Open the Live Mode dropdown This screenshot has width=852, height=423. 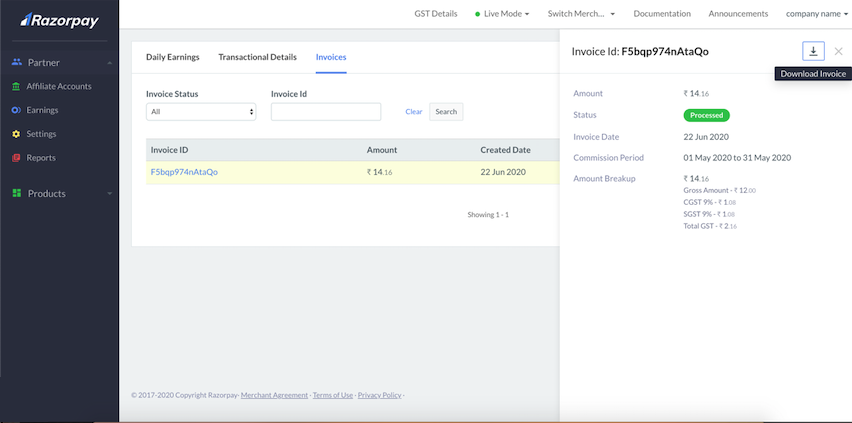tap(501, 14)
